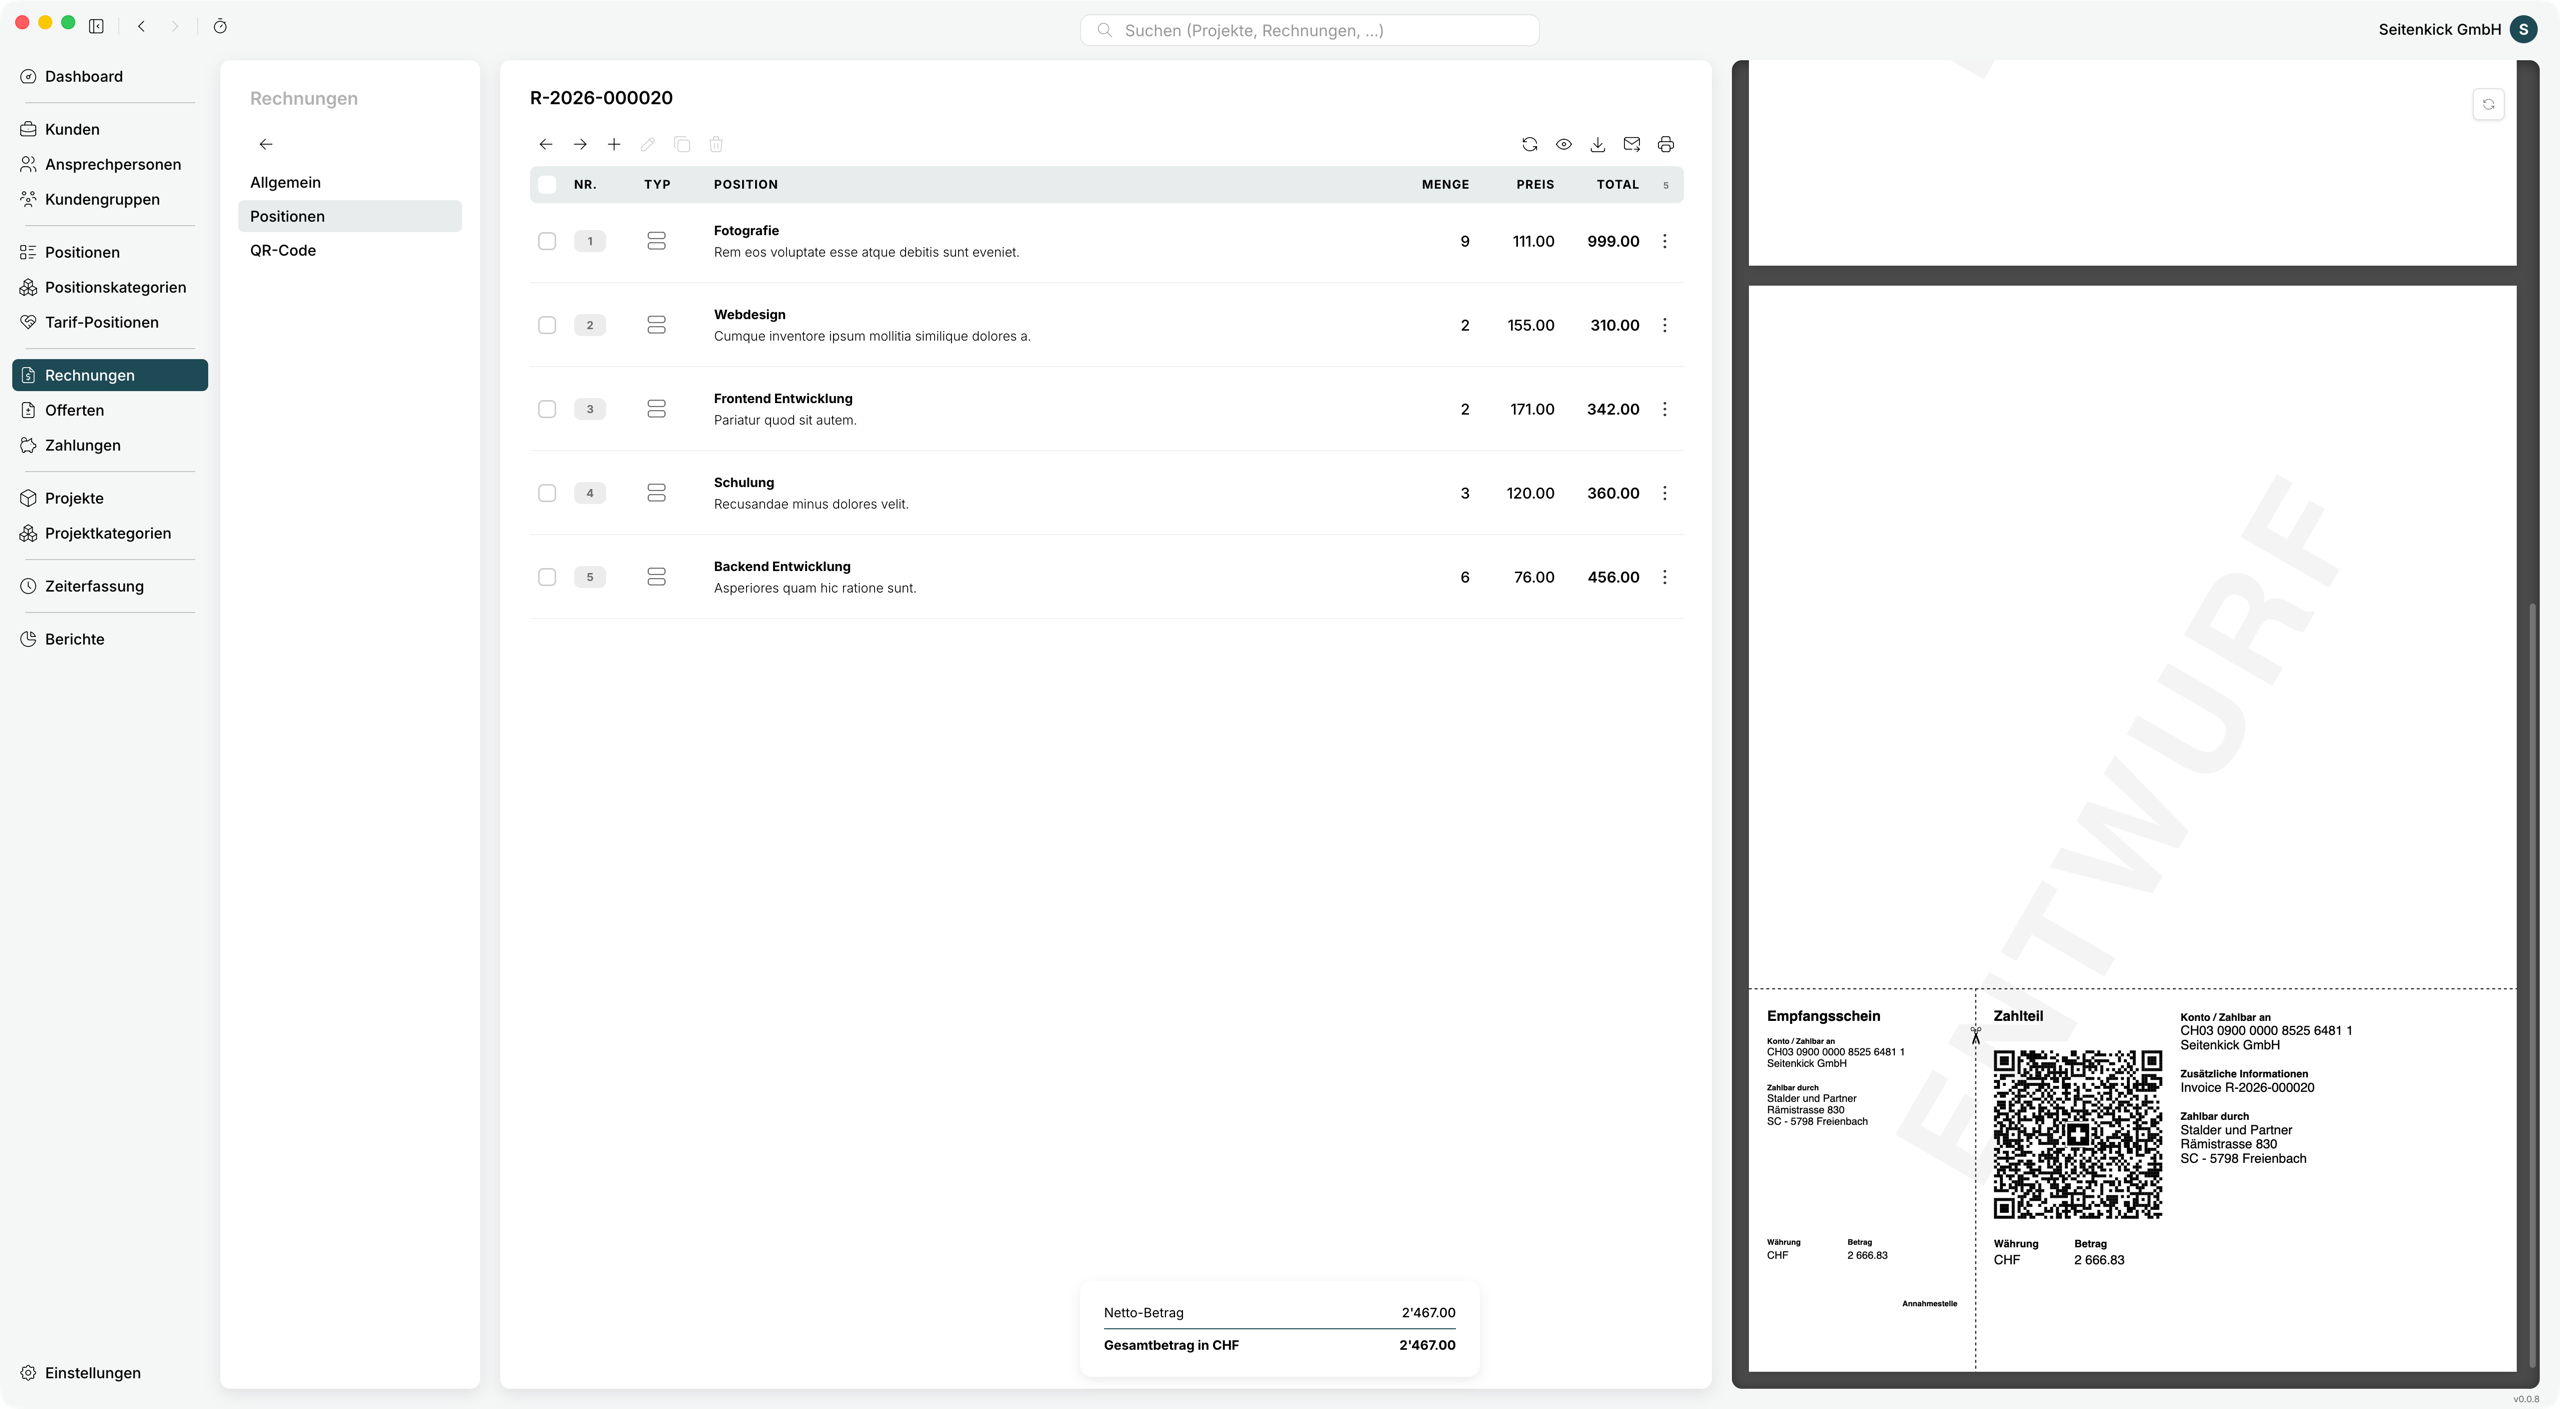The height and width of the screenshot is (1409, 2560).
Task: Switch to the QR-Code tab
Action: 350,250
